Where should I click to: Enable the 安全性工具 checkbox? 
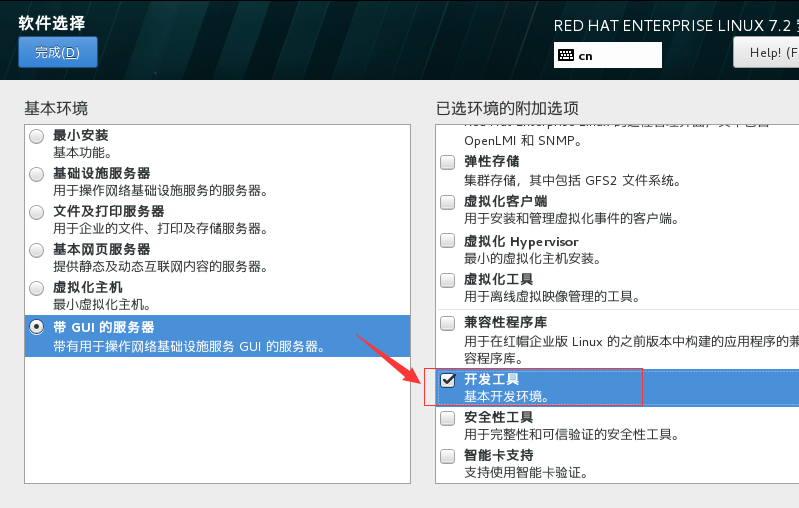click(x=447, y=418)
